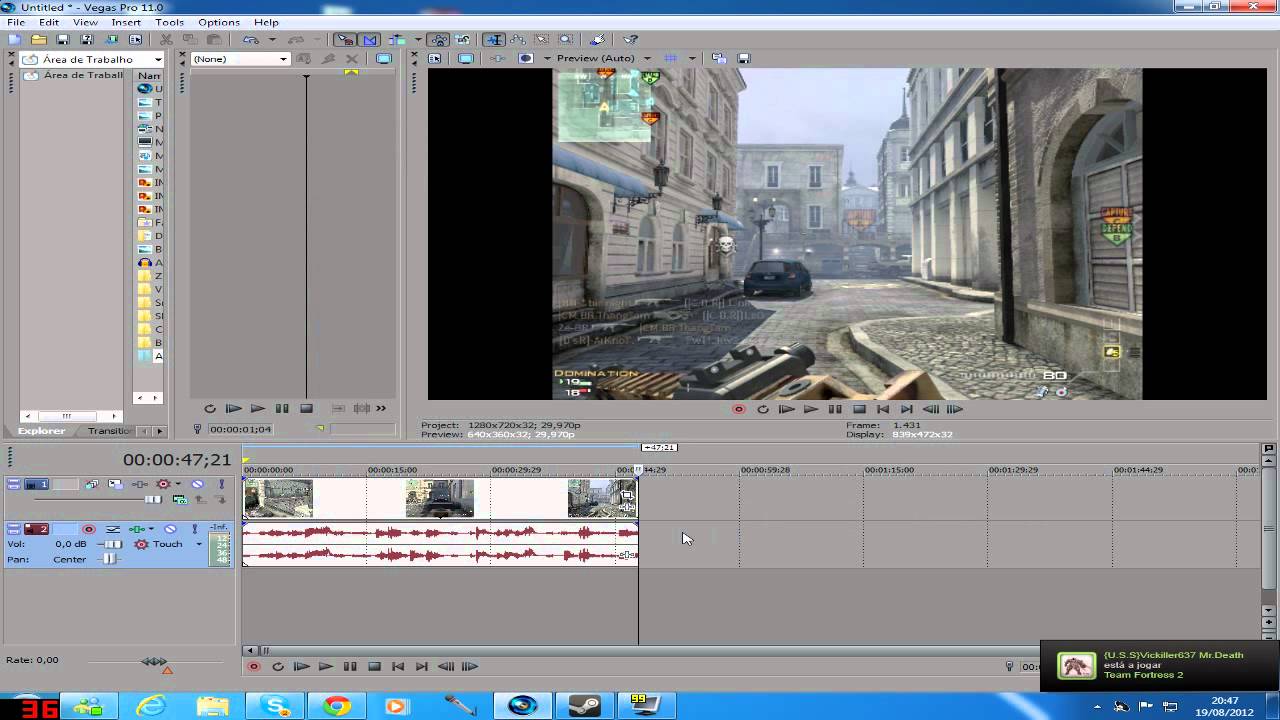The image size is (1280, 720).
Task: Open the Preview (Auto) quality dropdown
Action: (x=647, y=58)
